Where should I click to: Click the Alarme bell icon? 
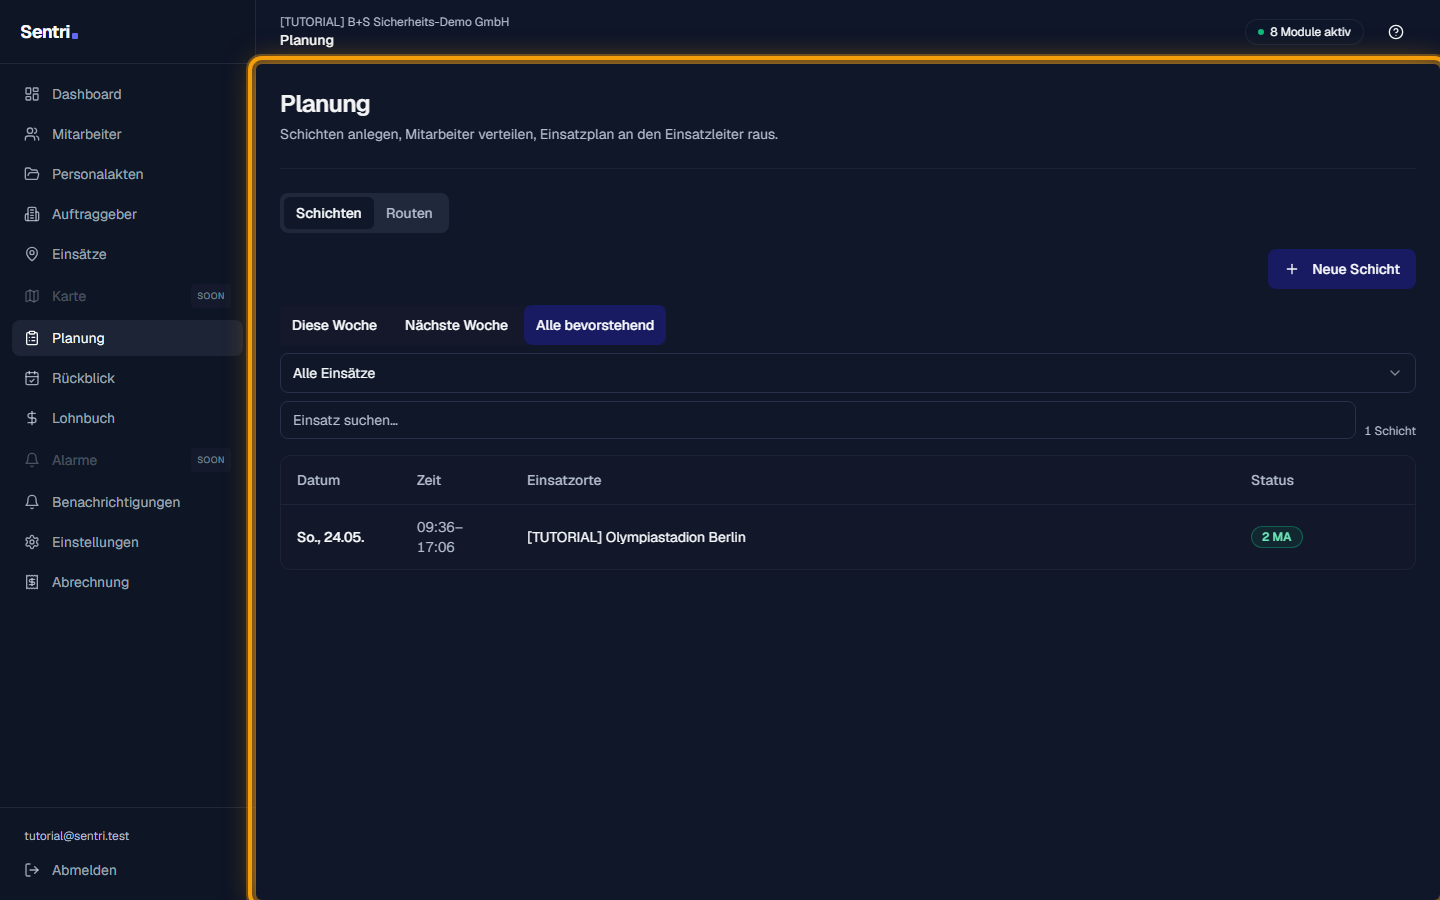[32, 460]
